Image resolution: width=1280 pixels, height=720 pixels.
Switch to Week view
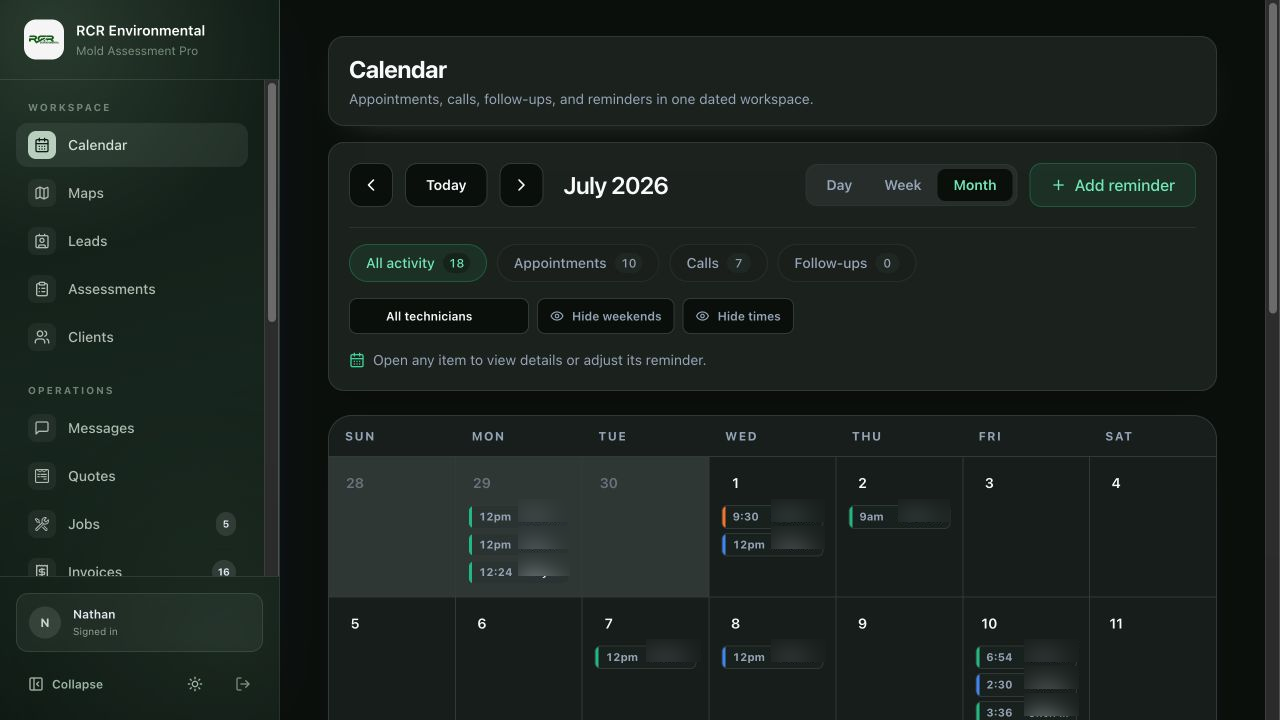tap(903, 185)
